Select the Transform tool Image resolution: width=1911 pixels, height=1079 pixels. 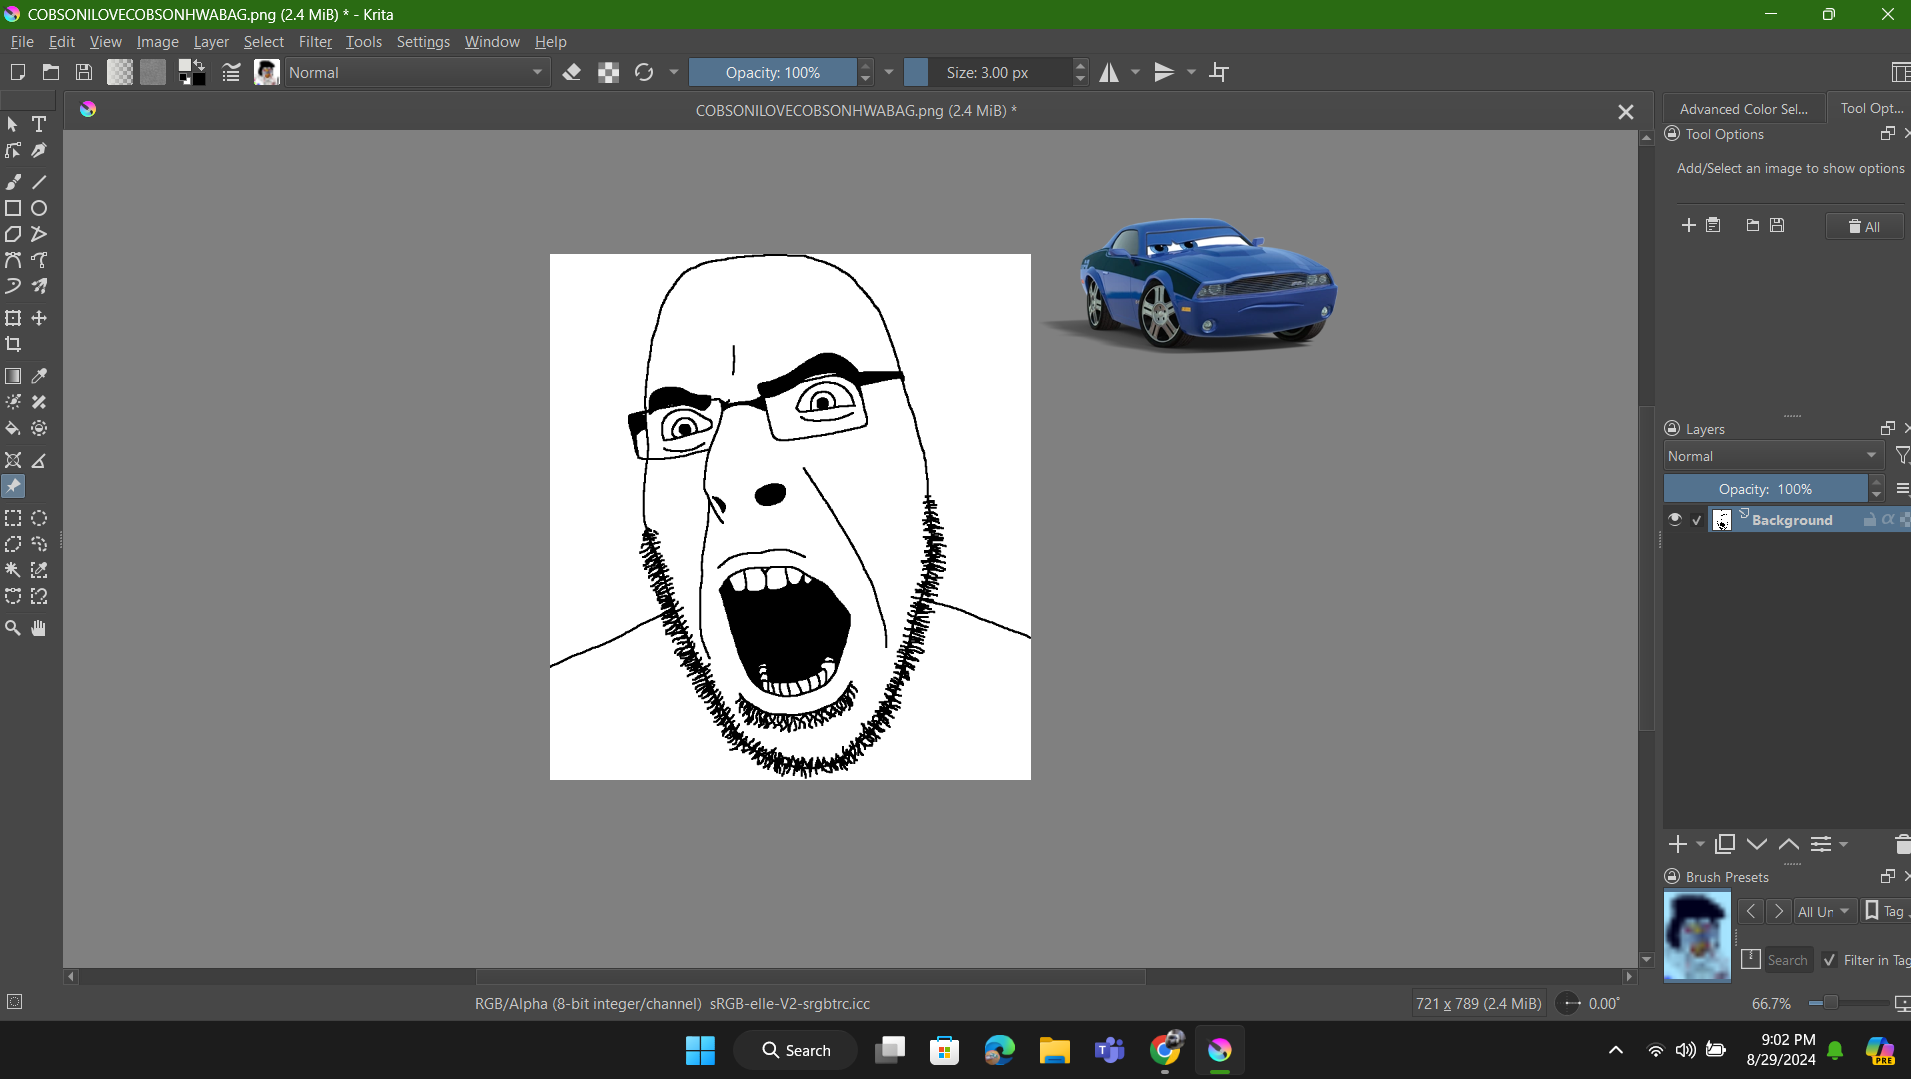(x=13, y=318)
